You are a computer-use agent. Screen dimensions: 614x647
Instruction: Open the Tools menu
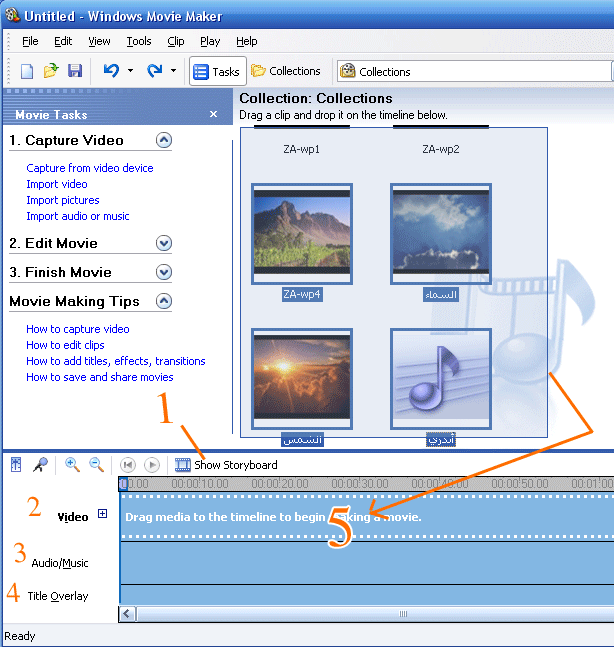[x=139, y=41]
